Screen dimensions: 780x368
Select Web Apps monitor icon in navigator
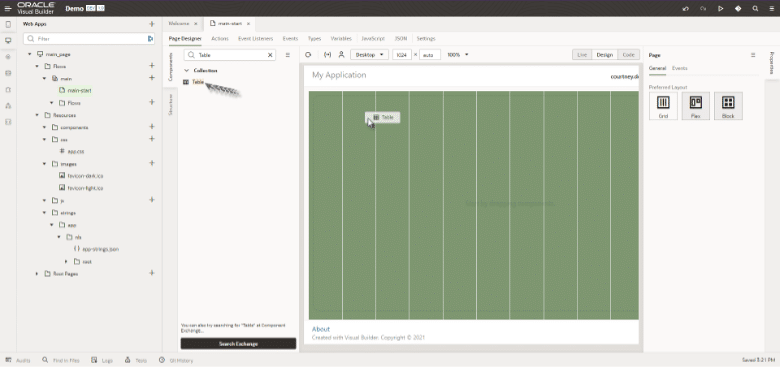8,41
